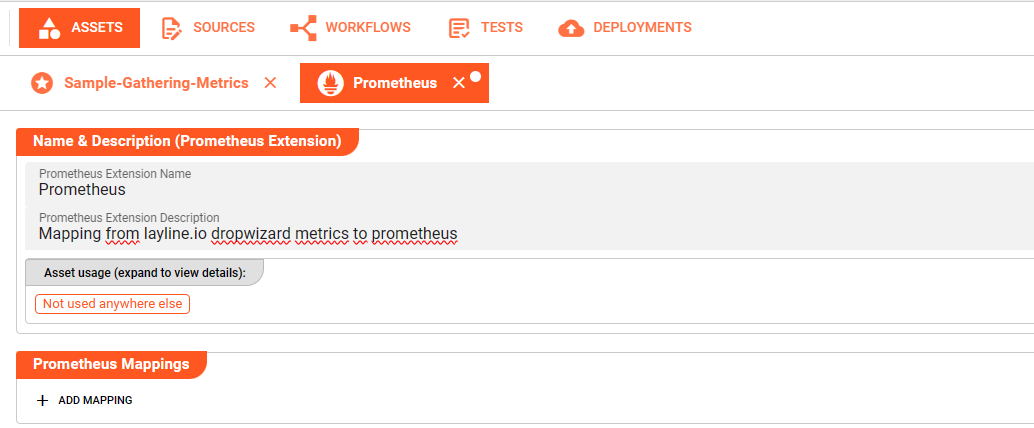
Task: Open the Sources menu item
Action: [x=223, y=28]
